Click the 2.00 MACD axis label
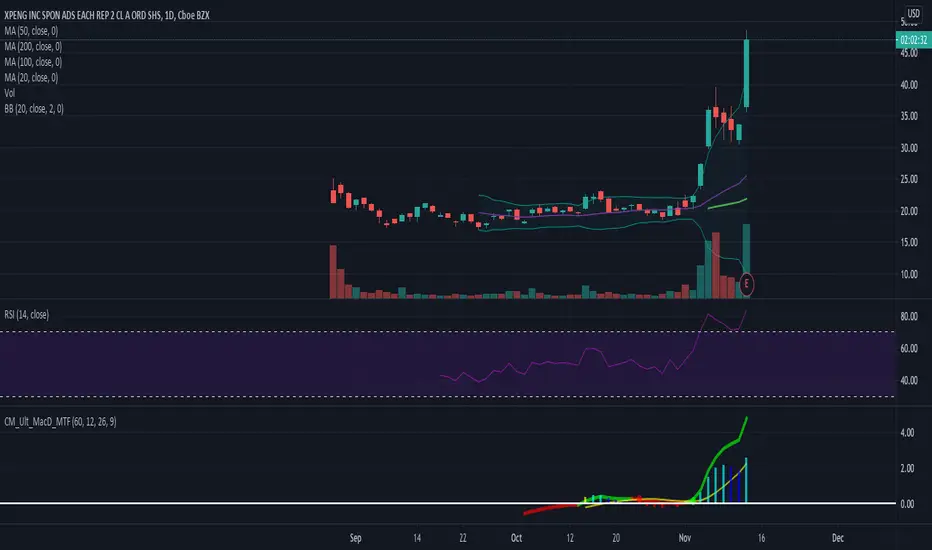Viewport: 932px width, 550px height. (x=907, y=469)
